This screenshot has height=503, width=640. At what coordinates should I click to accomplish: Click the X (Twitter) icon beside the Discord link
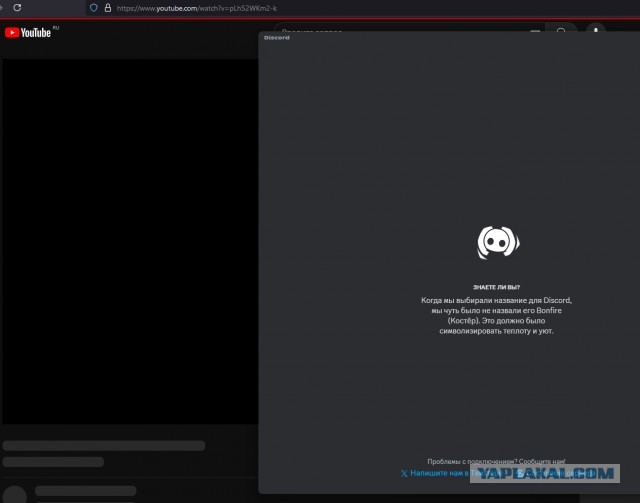pos(404,474)
